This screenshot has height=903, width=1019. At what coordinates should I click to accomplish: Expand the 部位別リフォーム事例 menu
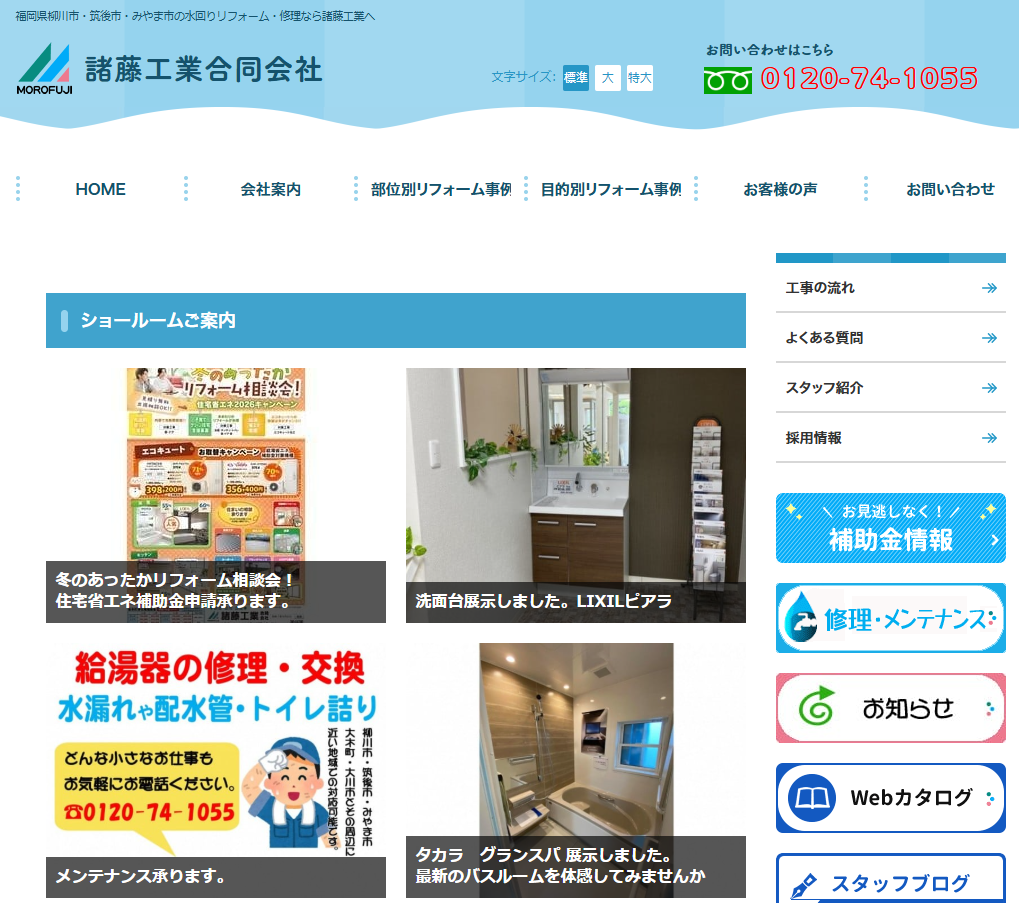[440, 189]
